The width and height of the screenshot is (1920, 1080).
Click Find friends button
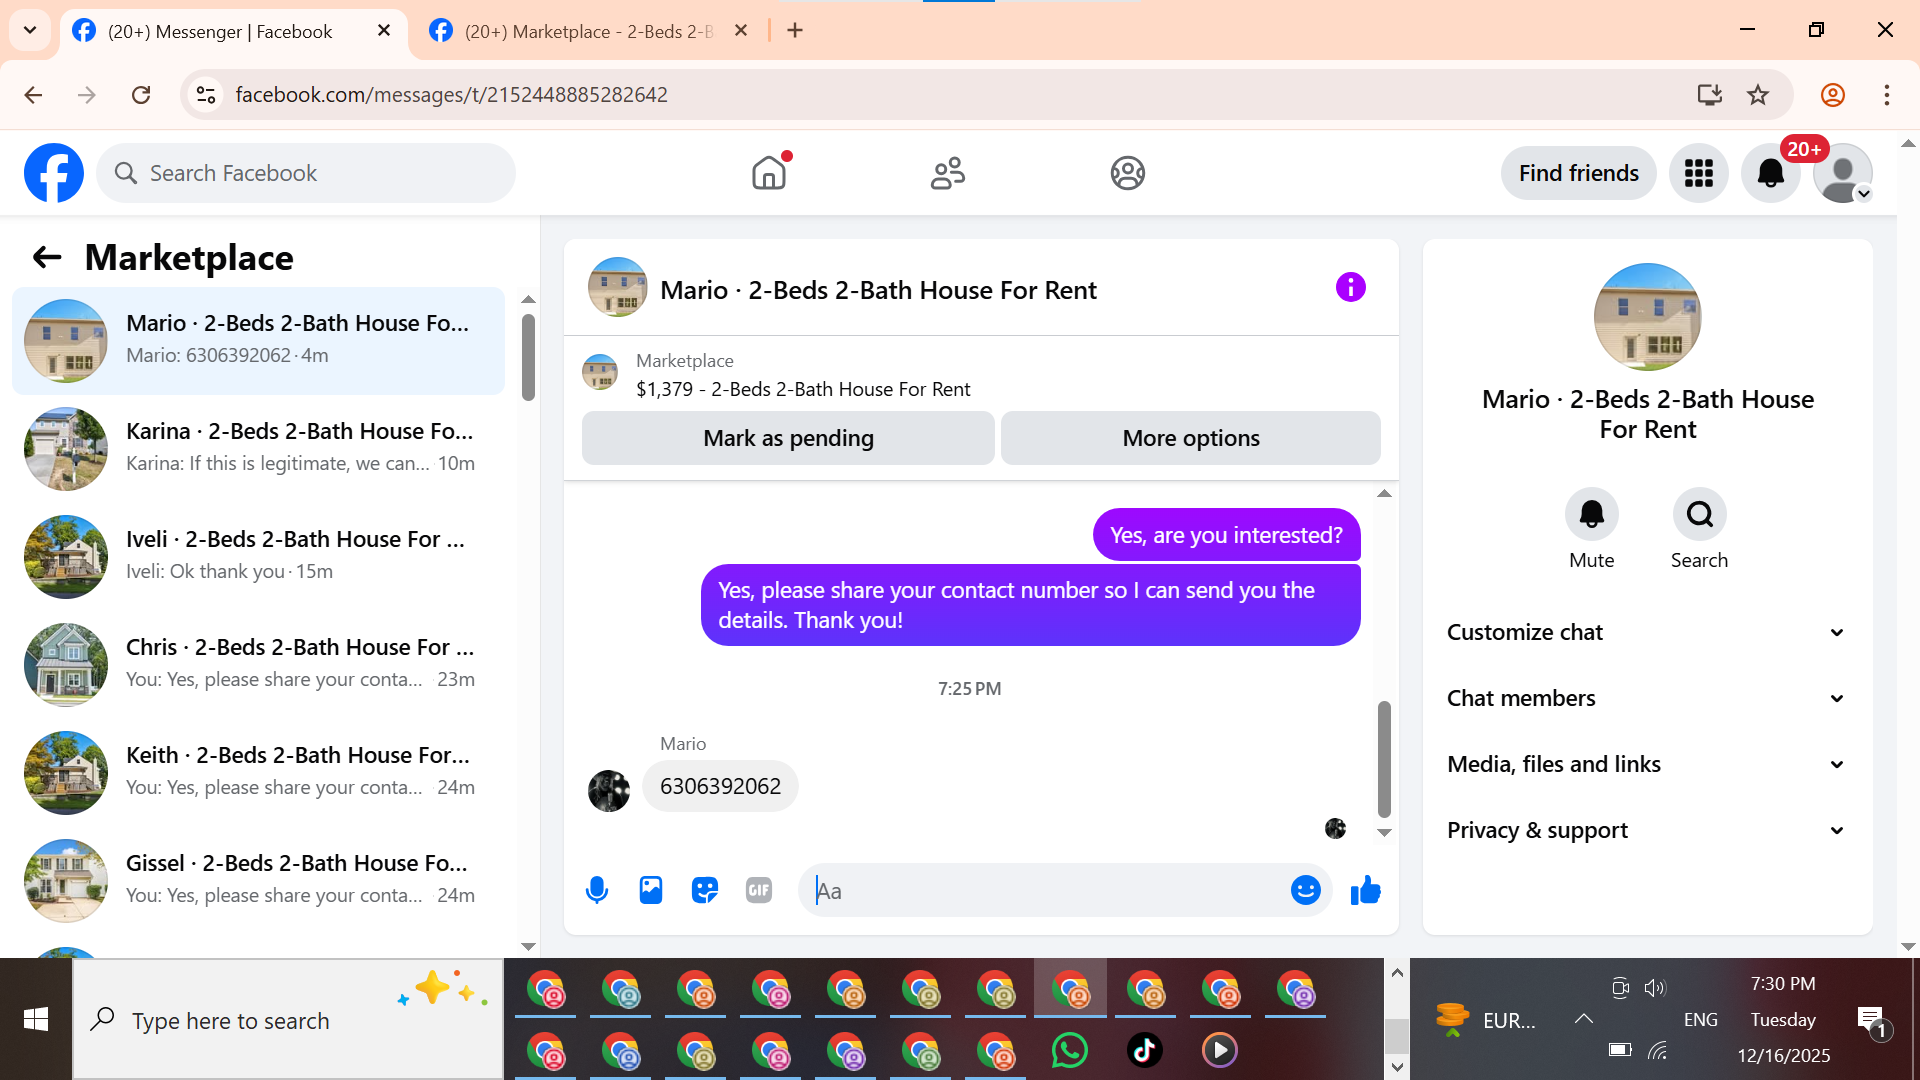coord(1578,173)
